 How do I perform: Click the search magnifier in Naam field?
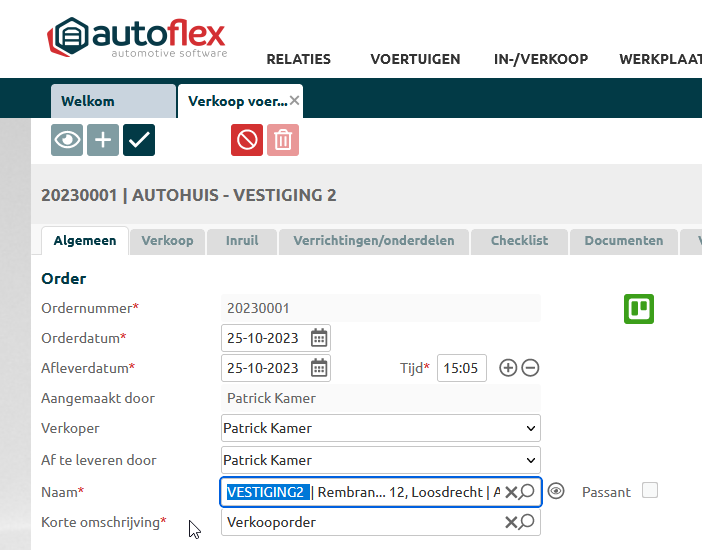coord(527,491)
